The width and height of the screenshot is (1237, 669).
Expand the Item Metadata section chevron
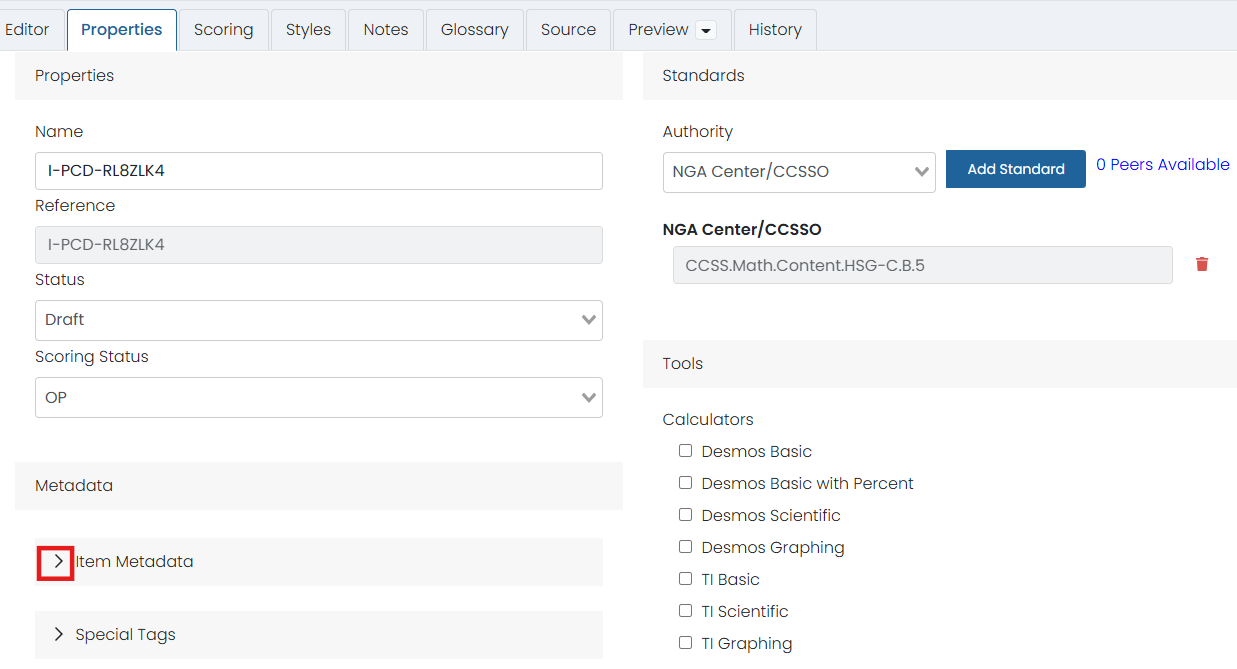point(58,562)
